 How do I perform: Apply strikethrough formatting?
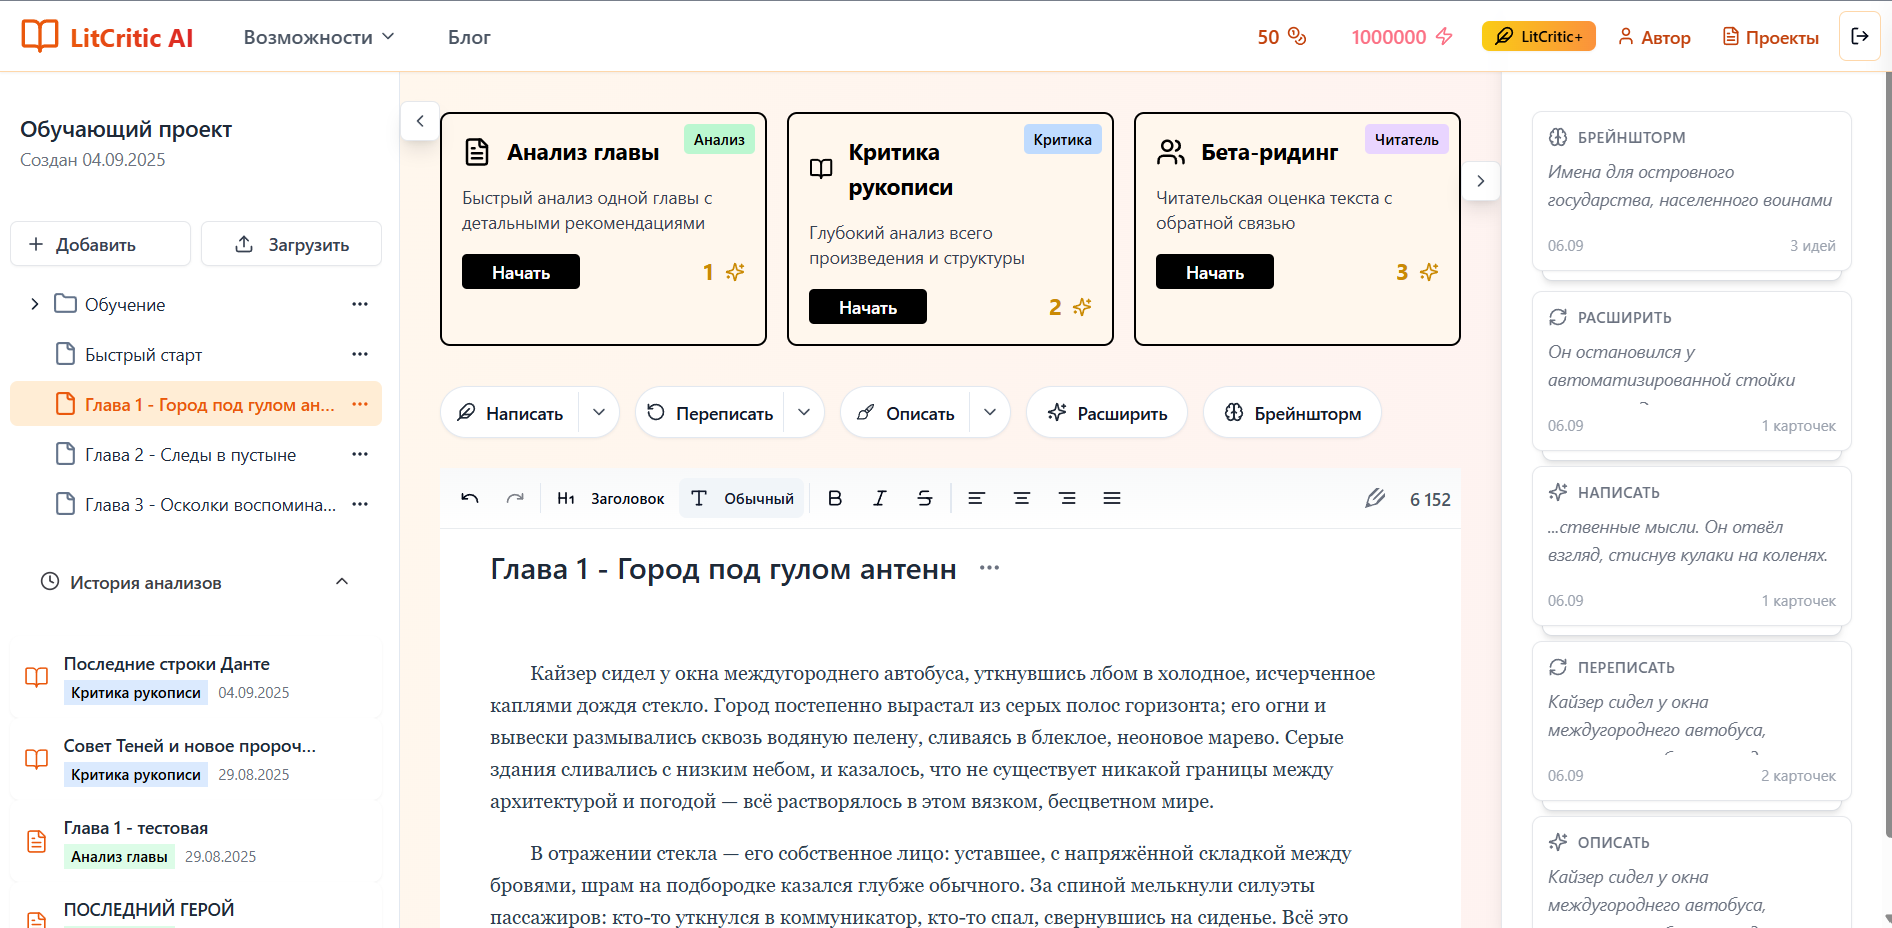[924, 497]
